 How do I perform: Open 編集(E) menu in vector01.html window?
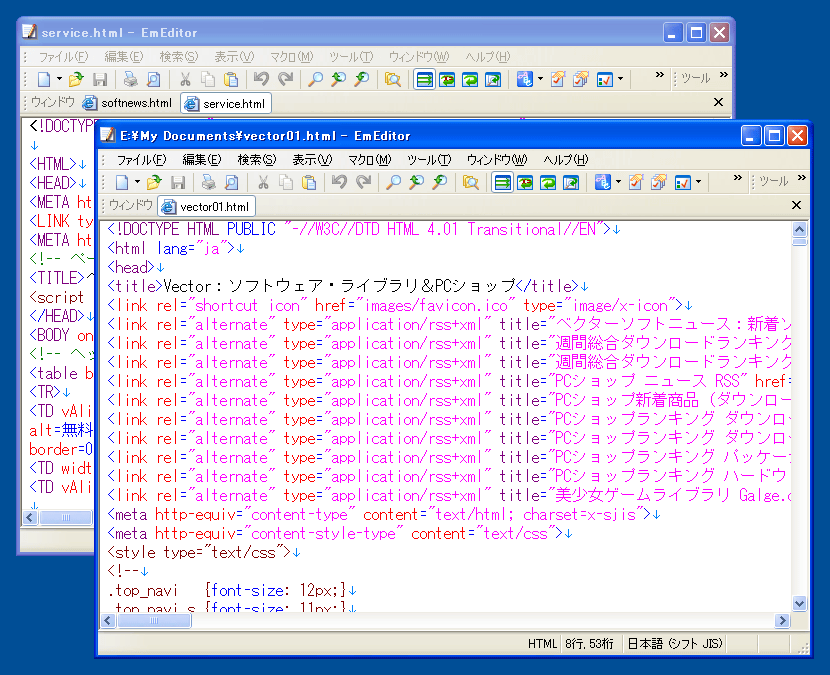click(202, 159)
